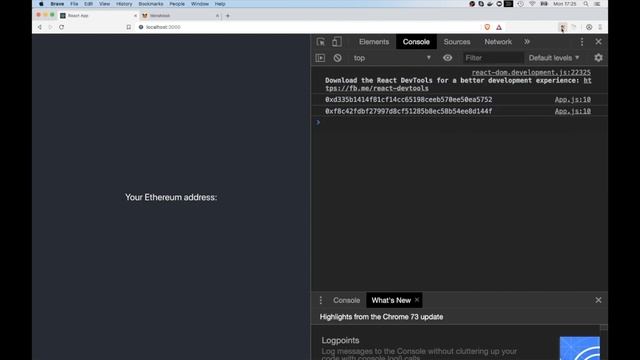This screenshot has width=640, height=360.
Task: Open the Apple menu
Action: tap(41, 4)
